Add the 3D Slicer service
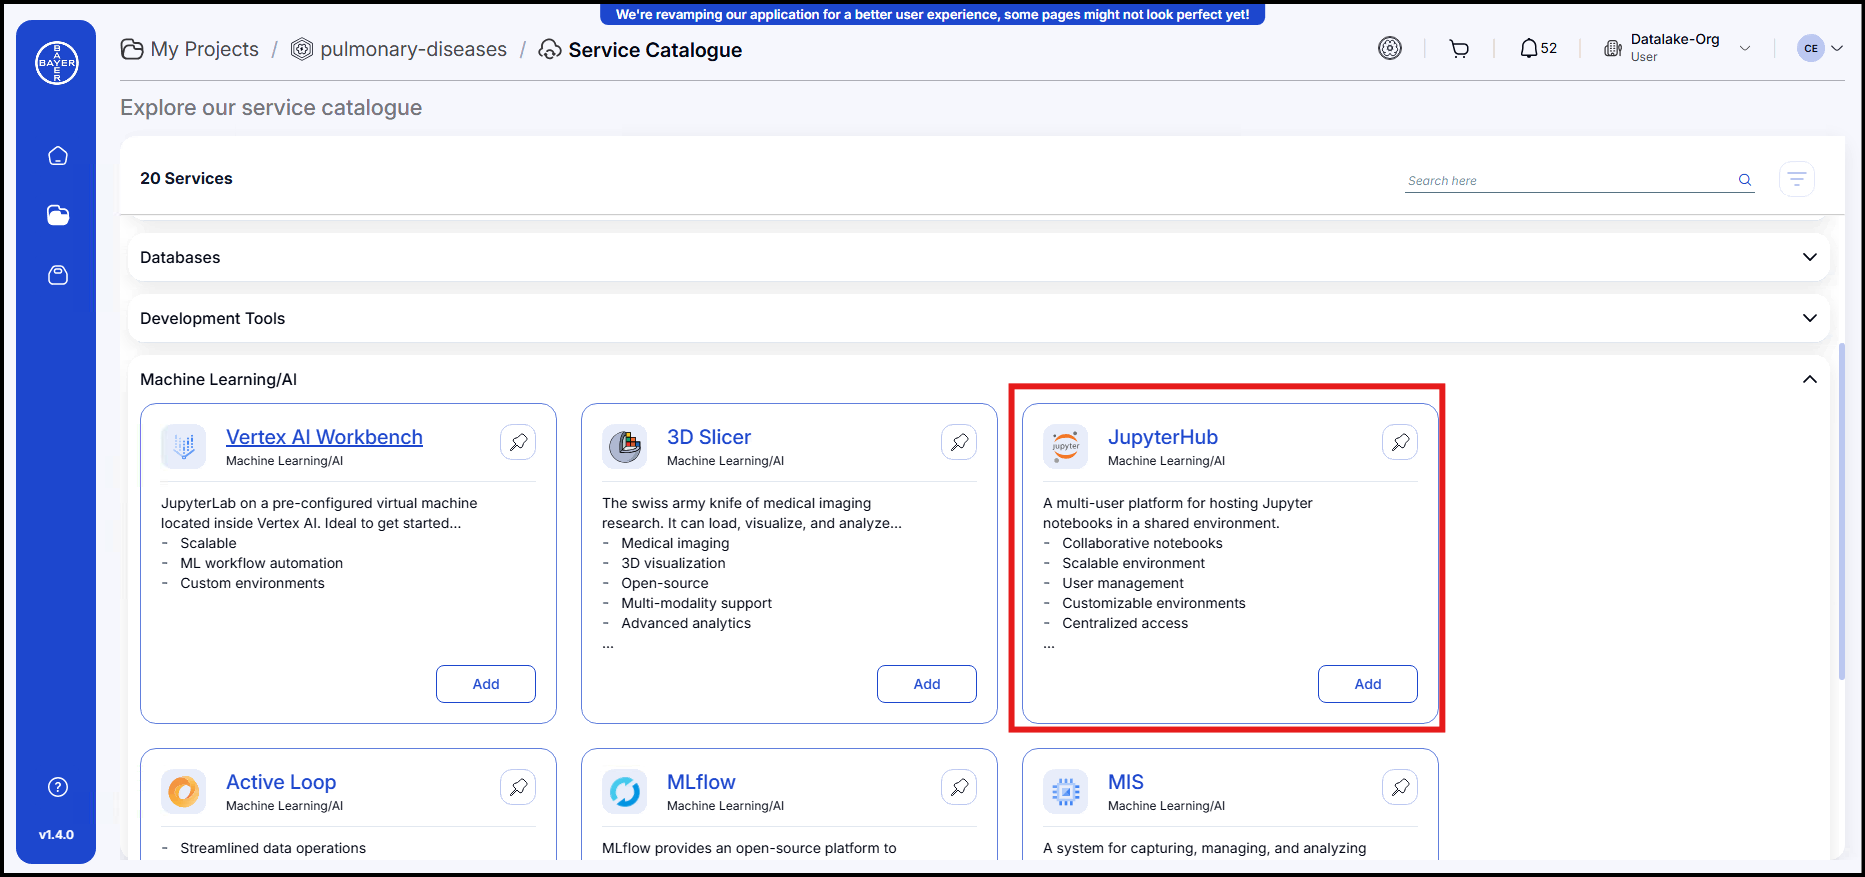This screenshot has width=1865, height=877. (x=927, y=684)
